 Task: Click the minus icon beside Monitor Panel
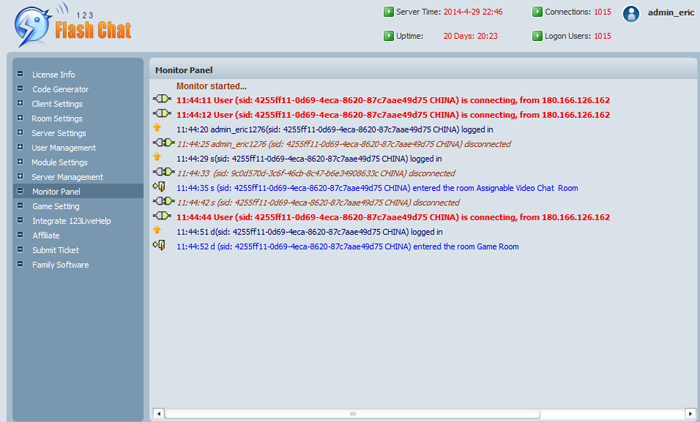tap(20, 191)
